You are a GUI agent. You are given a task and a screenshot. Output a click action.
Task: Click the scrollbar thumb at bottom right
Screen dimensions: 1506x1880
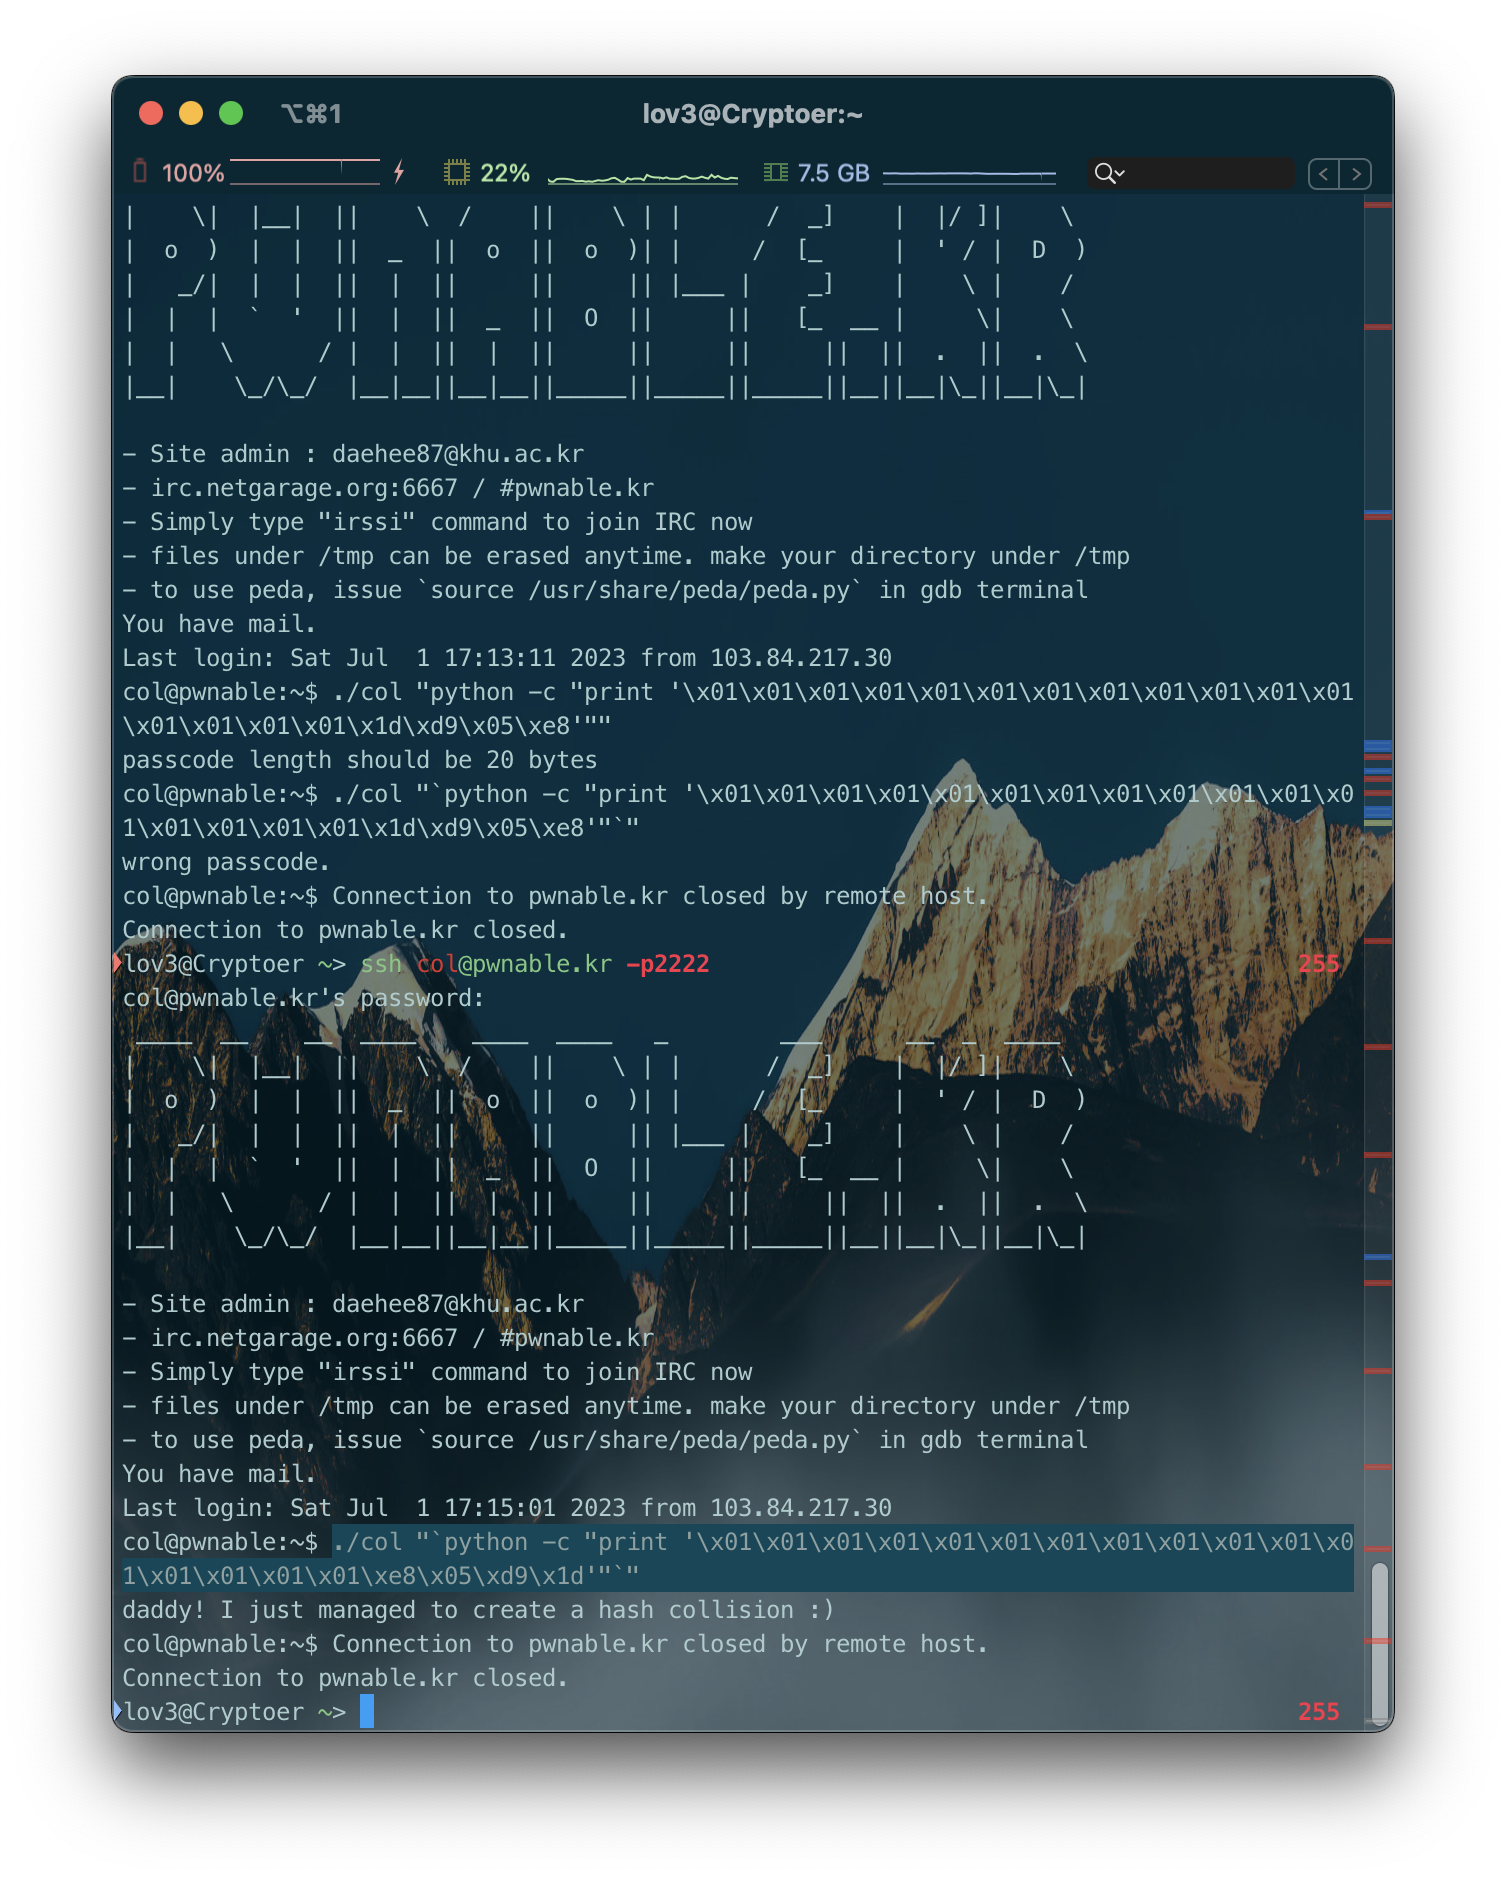tap(1379, 1640)
